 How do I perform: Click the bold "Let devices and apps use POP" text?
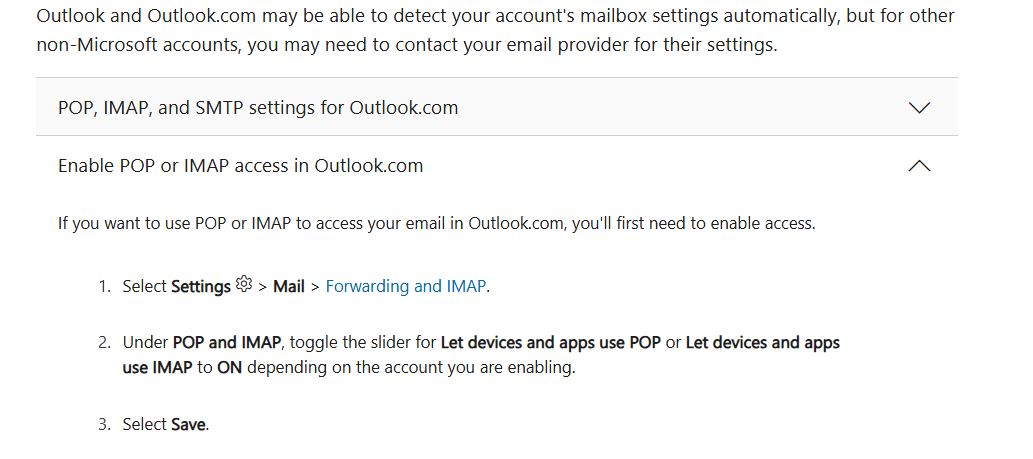pyautogui.click(x=551, y=343)
